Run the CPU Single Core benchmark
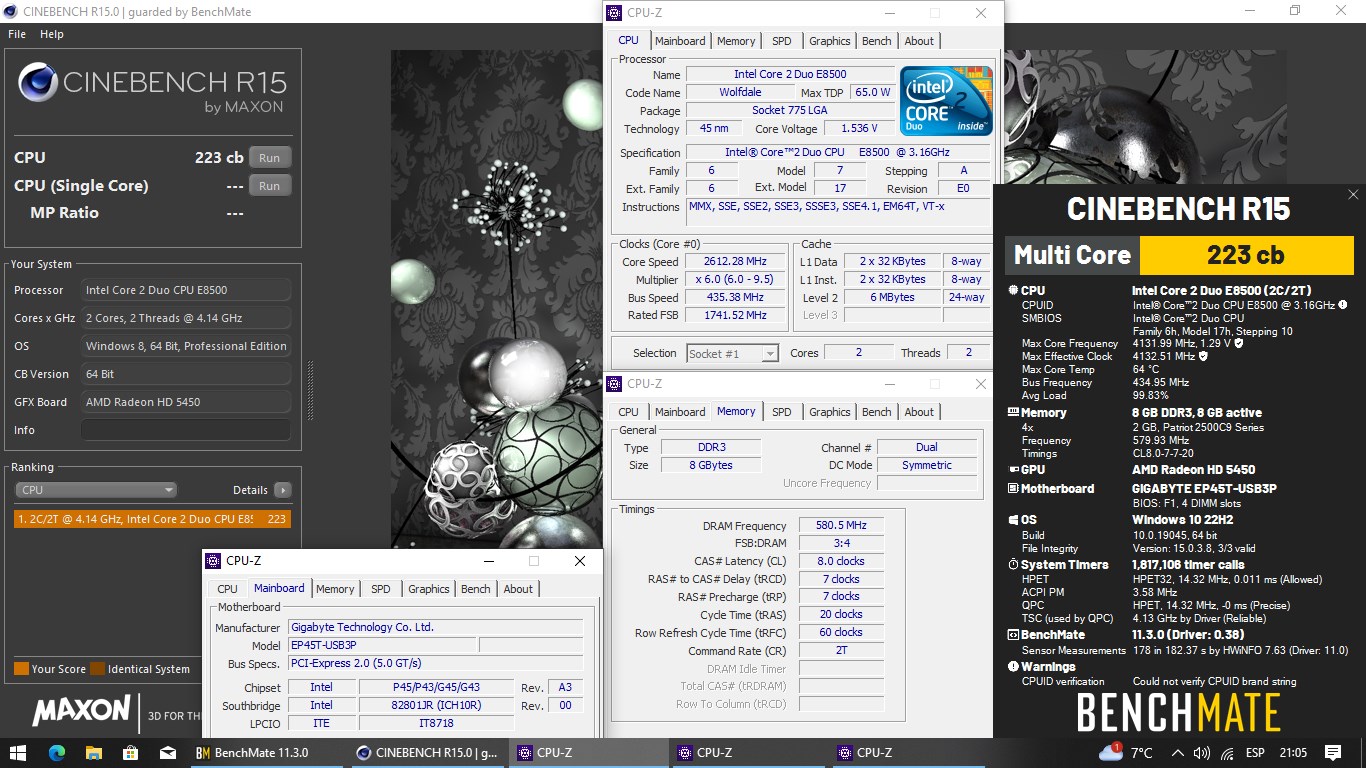 (270, 186)
